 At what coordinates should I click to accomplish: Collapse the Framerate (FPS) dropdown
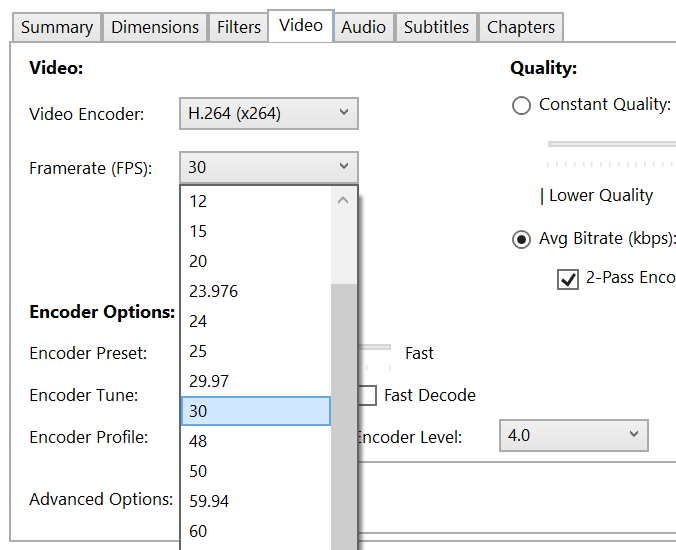[x=268, y=167]
